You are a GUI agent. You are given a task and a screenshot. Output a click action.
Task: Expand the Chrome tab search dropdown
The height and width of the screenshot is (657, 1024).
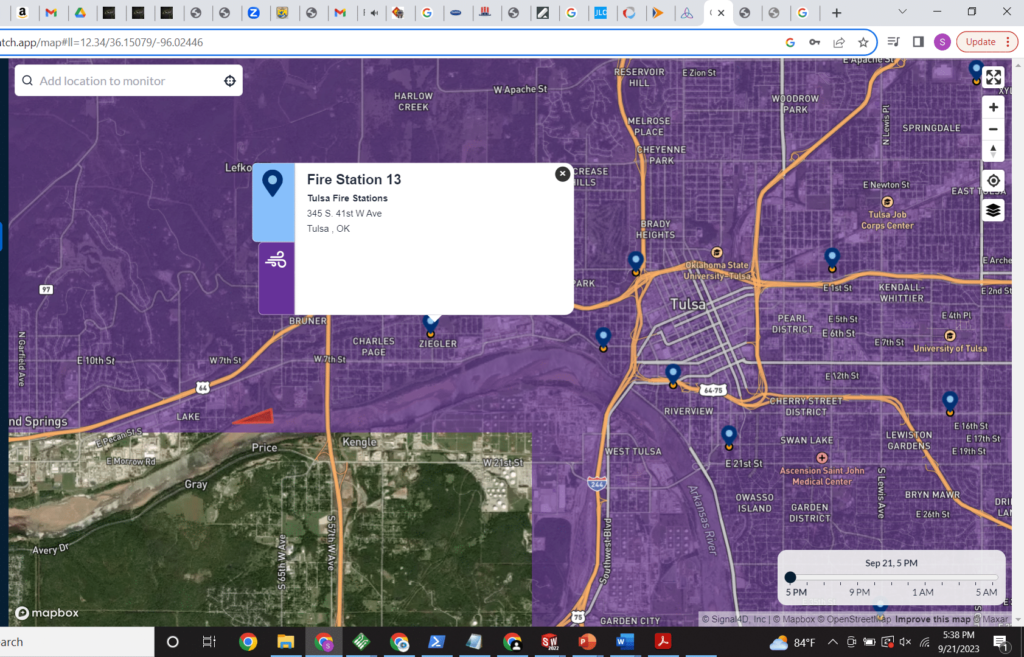coord(904,13)
